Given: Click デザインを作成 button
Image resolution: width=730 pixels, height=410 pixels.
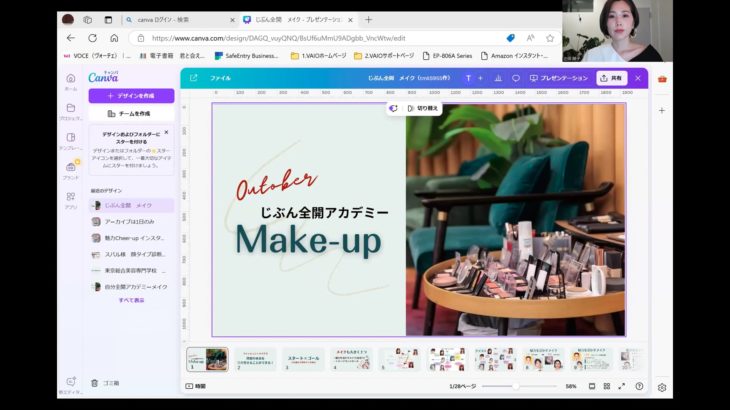Looking at the screenshot, I should 131,96.
